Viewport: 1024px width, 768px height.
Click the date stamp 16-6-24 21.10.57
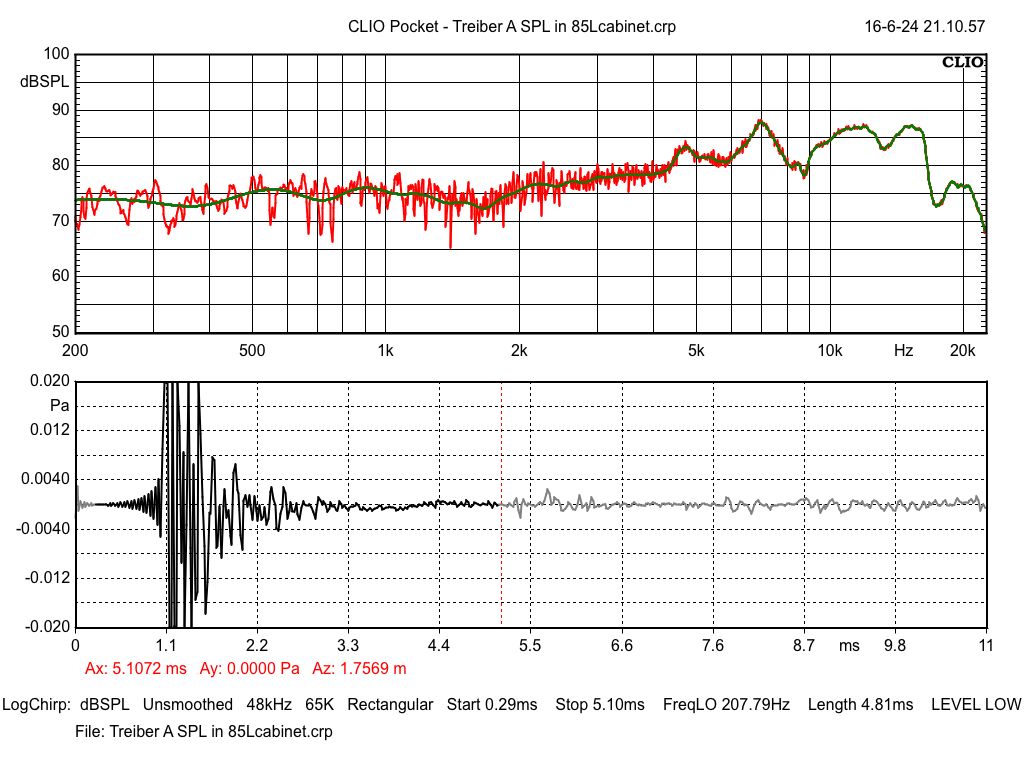click(925, 27)
